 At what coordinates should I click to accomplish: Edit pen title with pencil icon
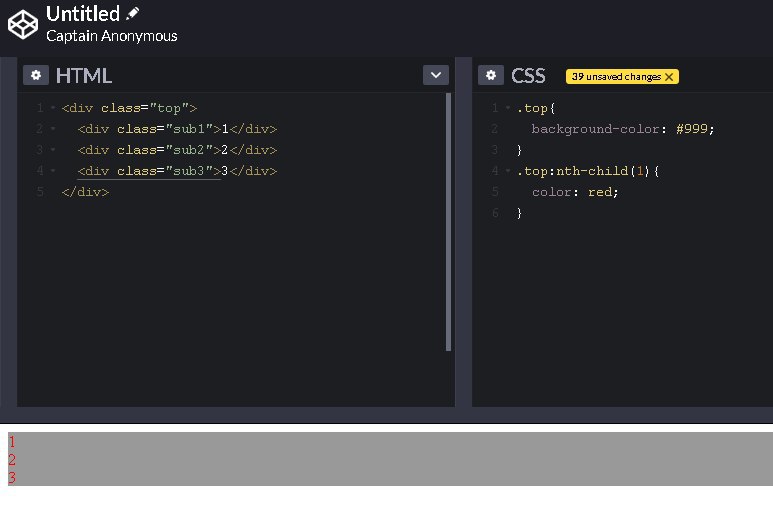[x=132, y=14]
